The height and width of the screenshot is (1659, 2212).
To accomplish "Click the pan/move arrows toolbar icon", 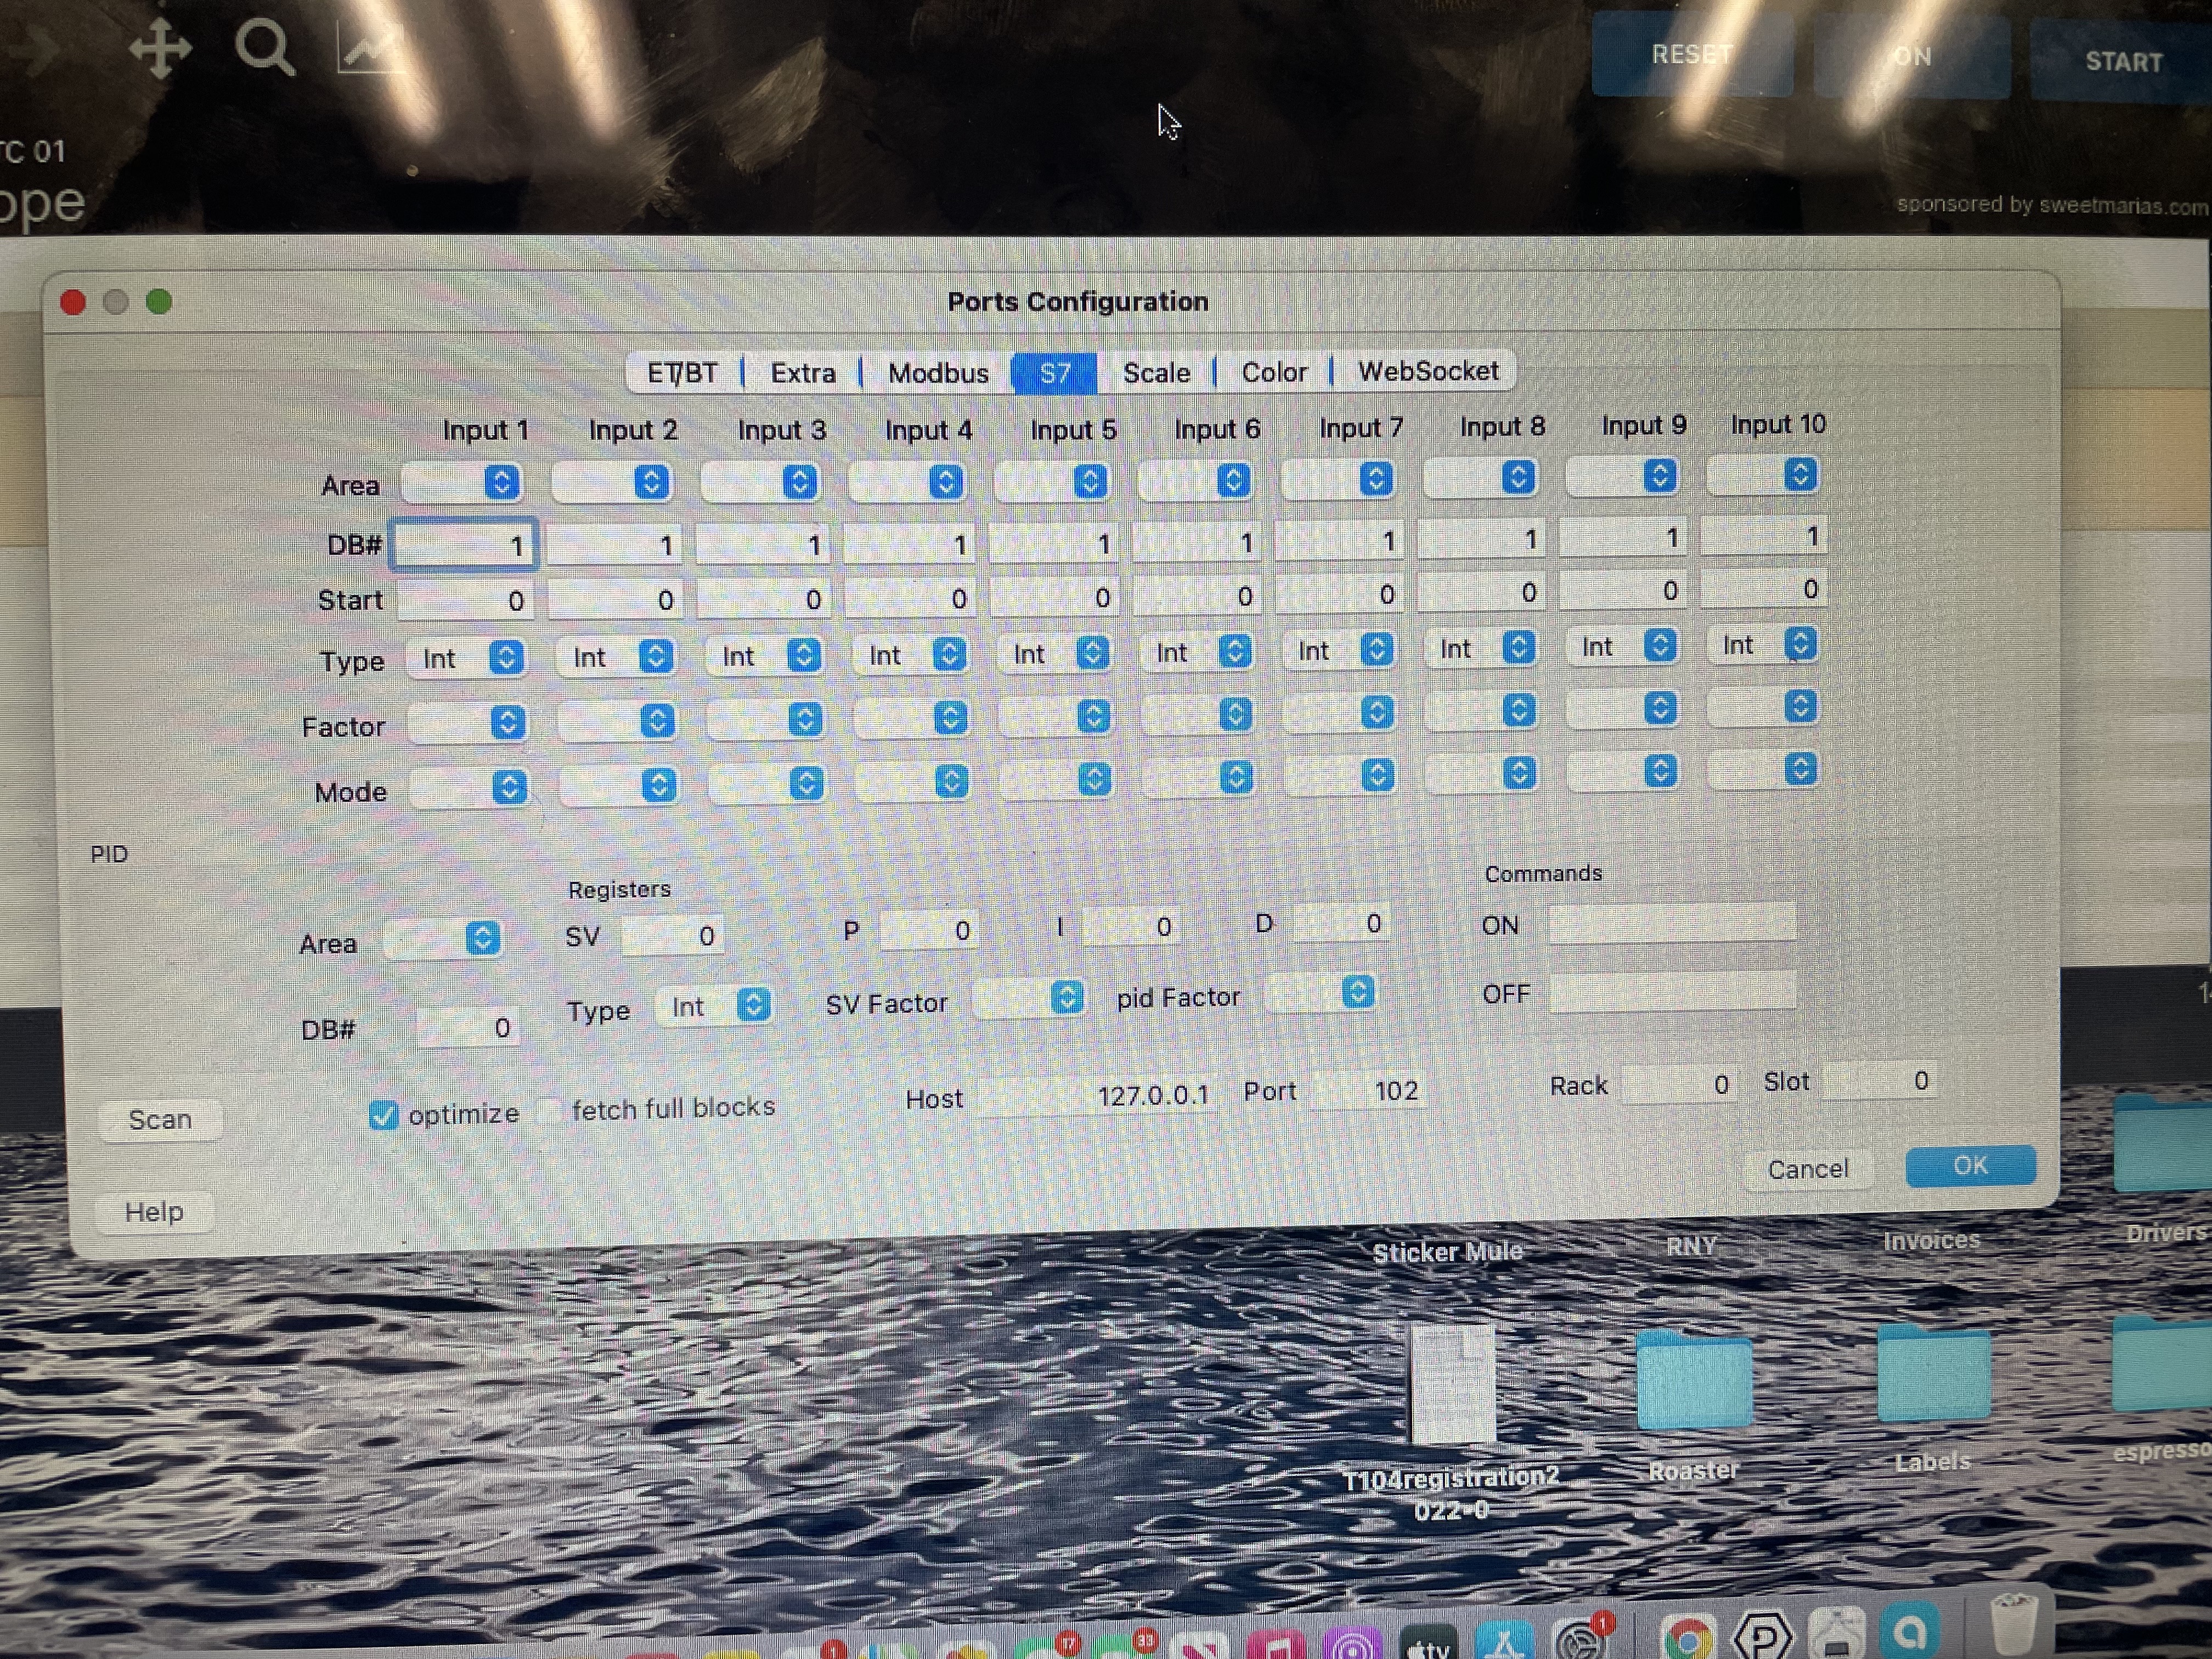I will point(160,47).
